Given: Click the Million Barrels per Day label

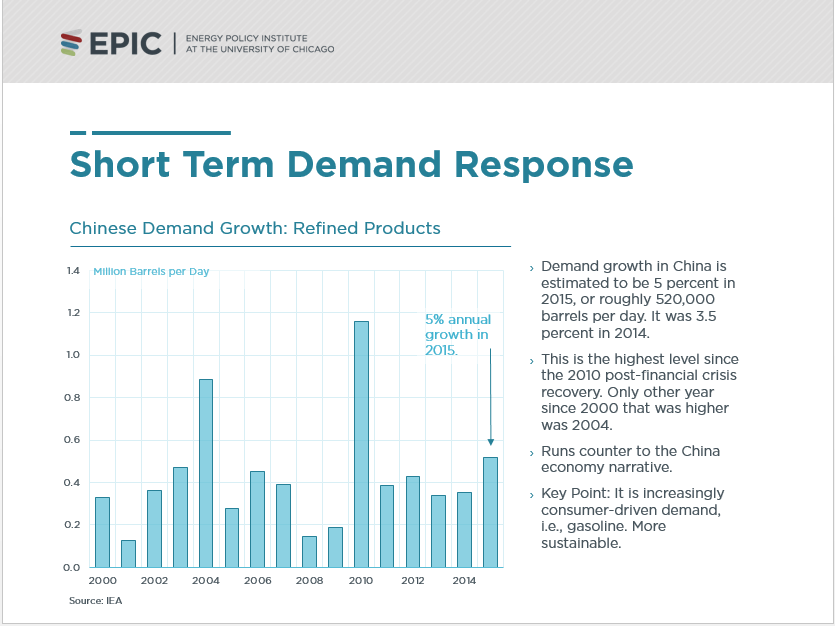Looking at the screenshot, I should (151, 272).
